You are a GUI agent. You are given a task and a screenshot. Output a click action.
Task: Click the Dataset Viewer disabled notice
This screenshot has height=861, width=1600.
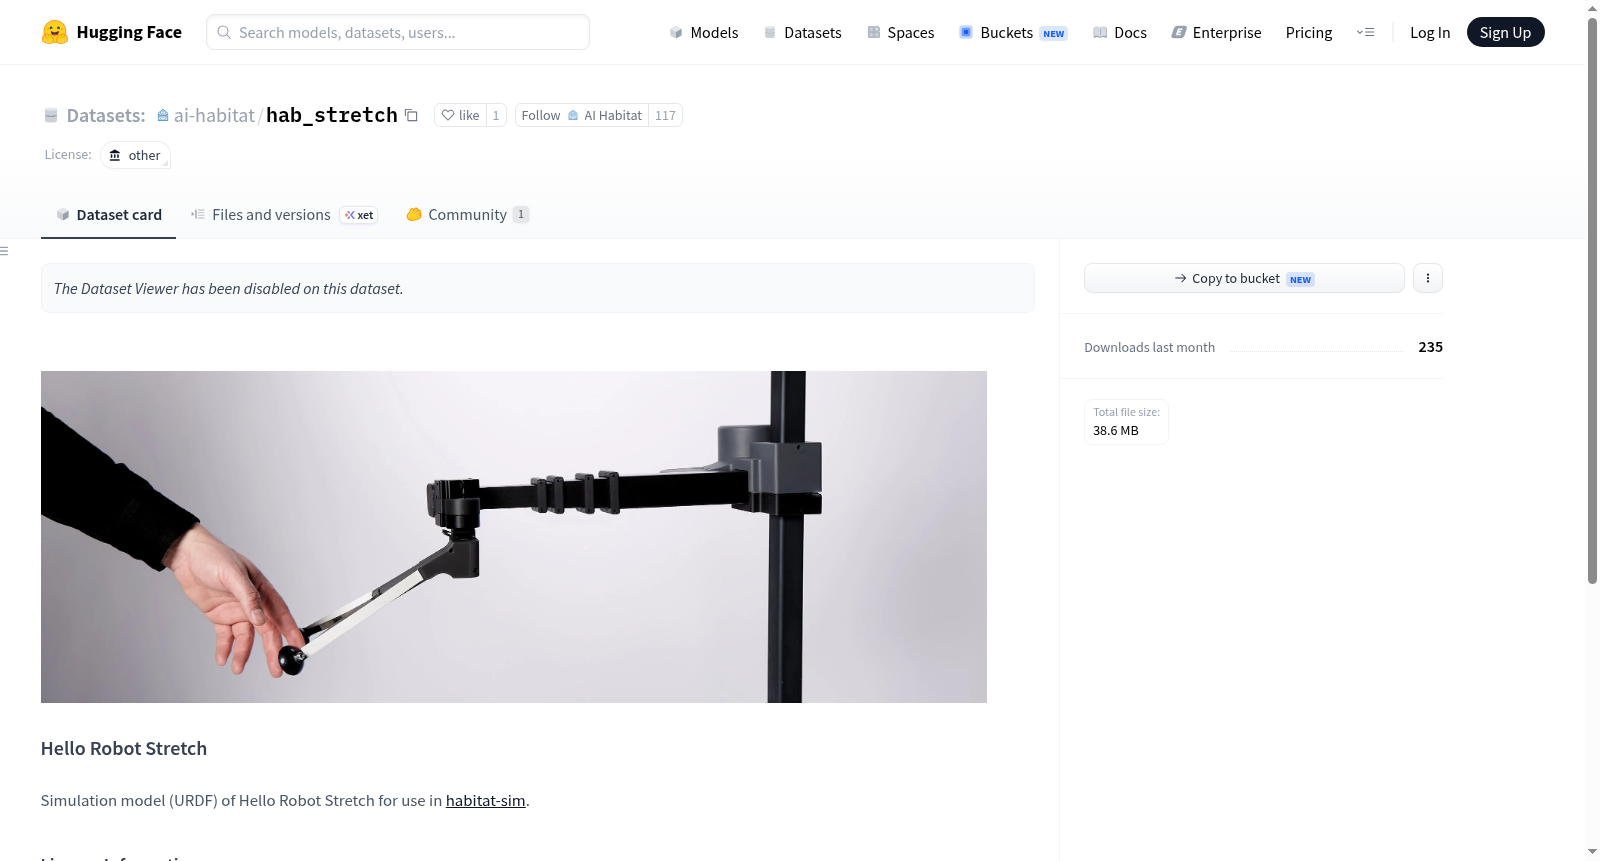click(x=538, y=288)
